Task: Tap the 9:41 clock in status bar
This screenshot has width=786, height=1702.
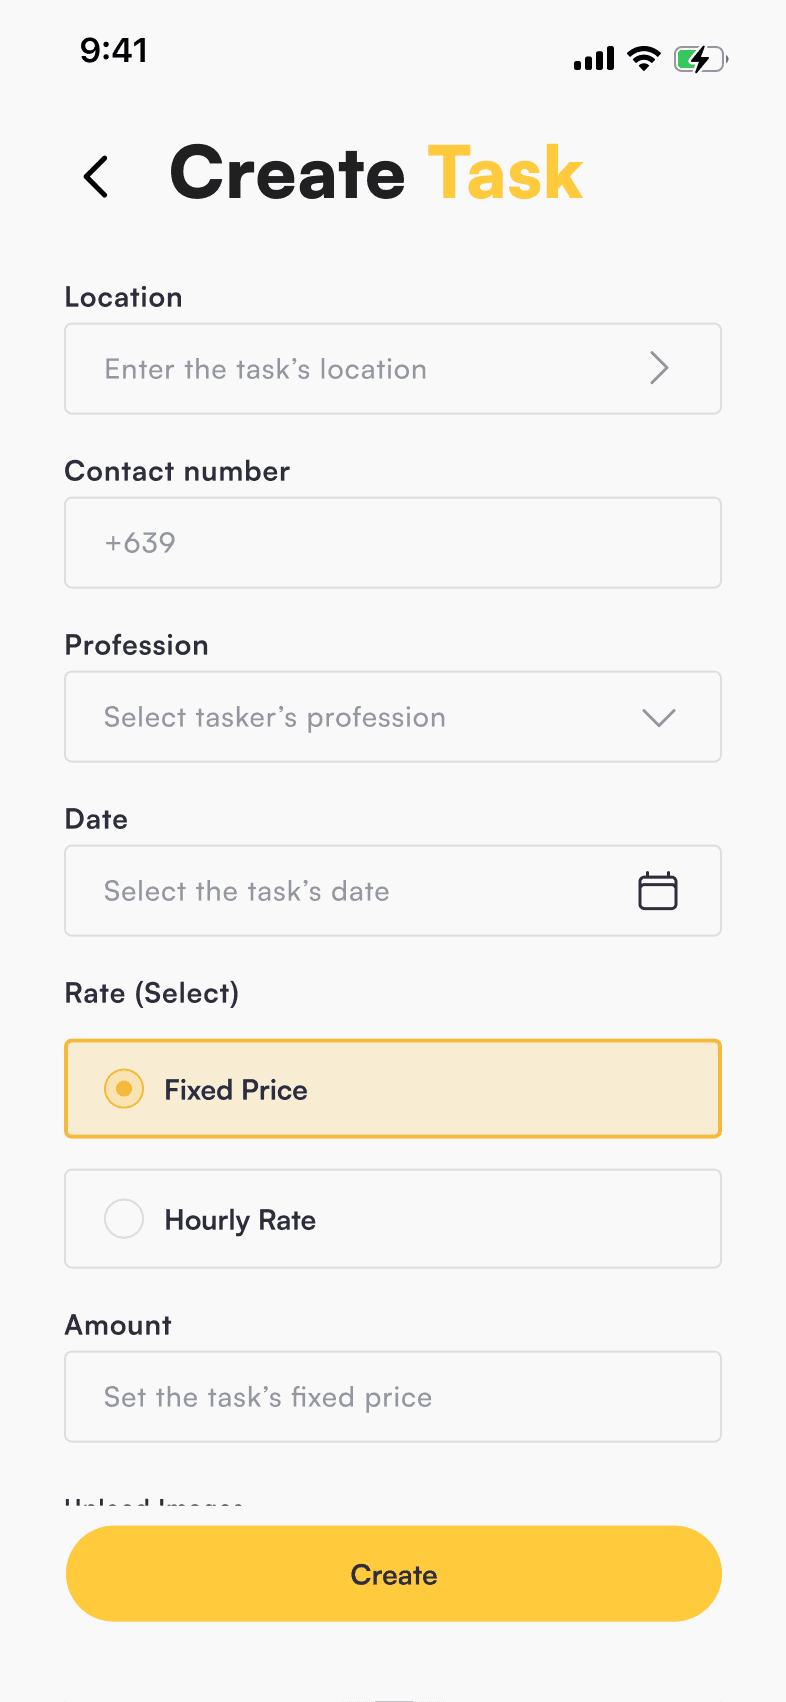Action: (x=114, y=50)
